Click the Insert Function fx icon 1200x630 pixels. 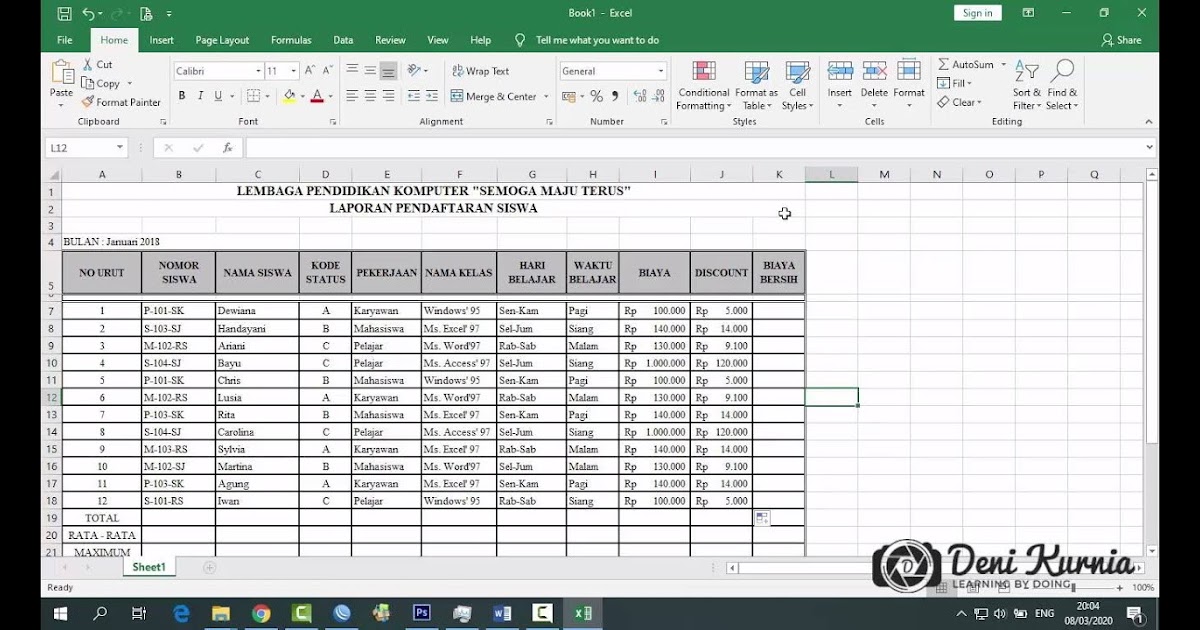[x=228, y=147]
